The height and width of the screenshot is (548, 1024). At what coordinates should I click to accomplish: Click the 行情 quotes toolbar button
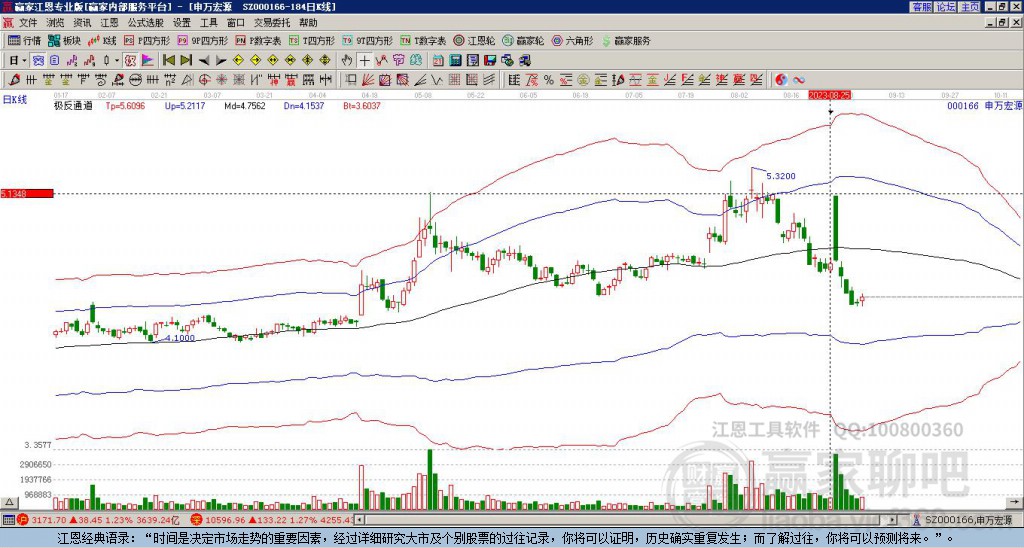tap(25, 40)
